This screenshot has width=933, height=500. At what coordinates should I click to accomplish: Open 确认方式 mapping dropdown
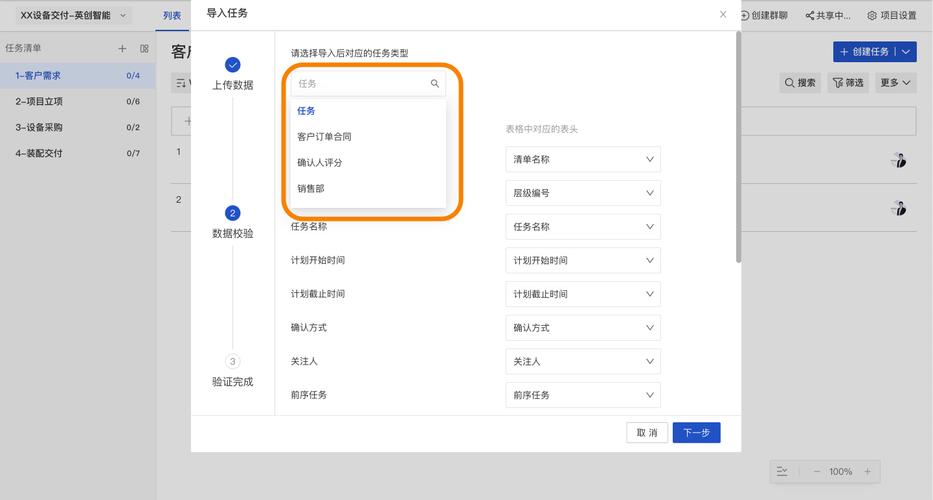(x=583, y=327)
